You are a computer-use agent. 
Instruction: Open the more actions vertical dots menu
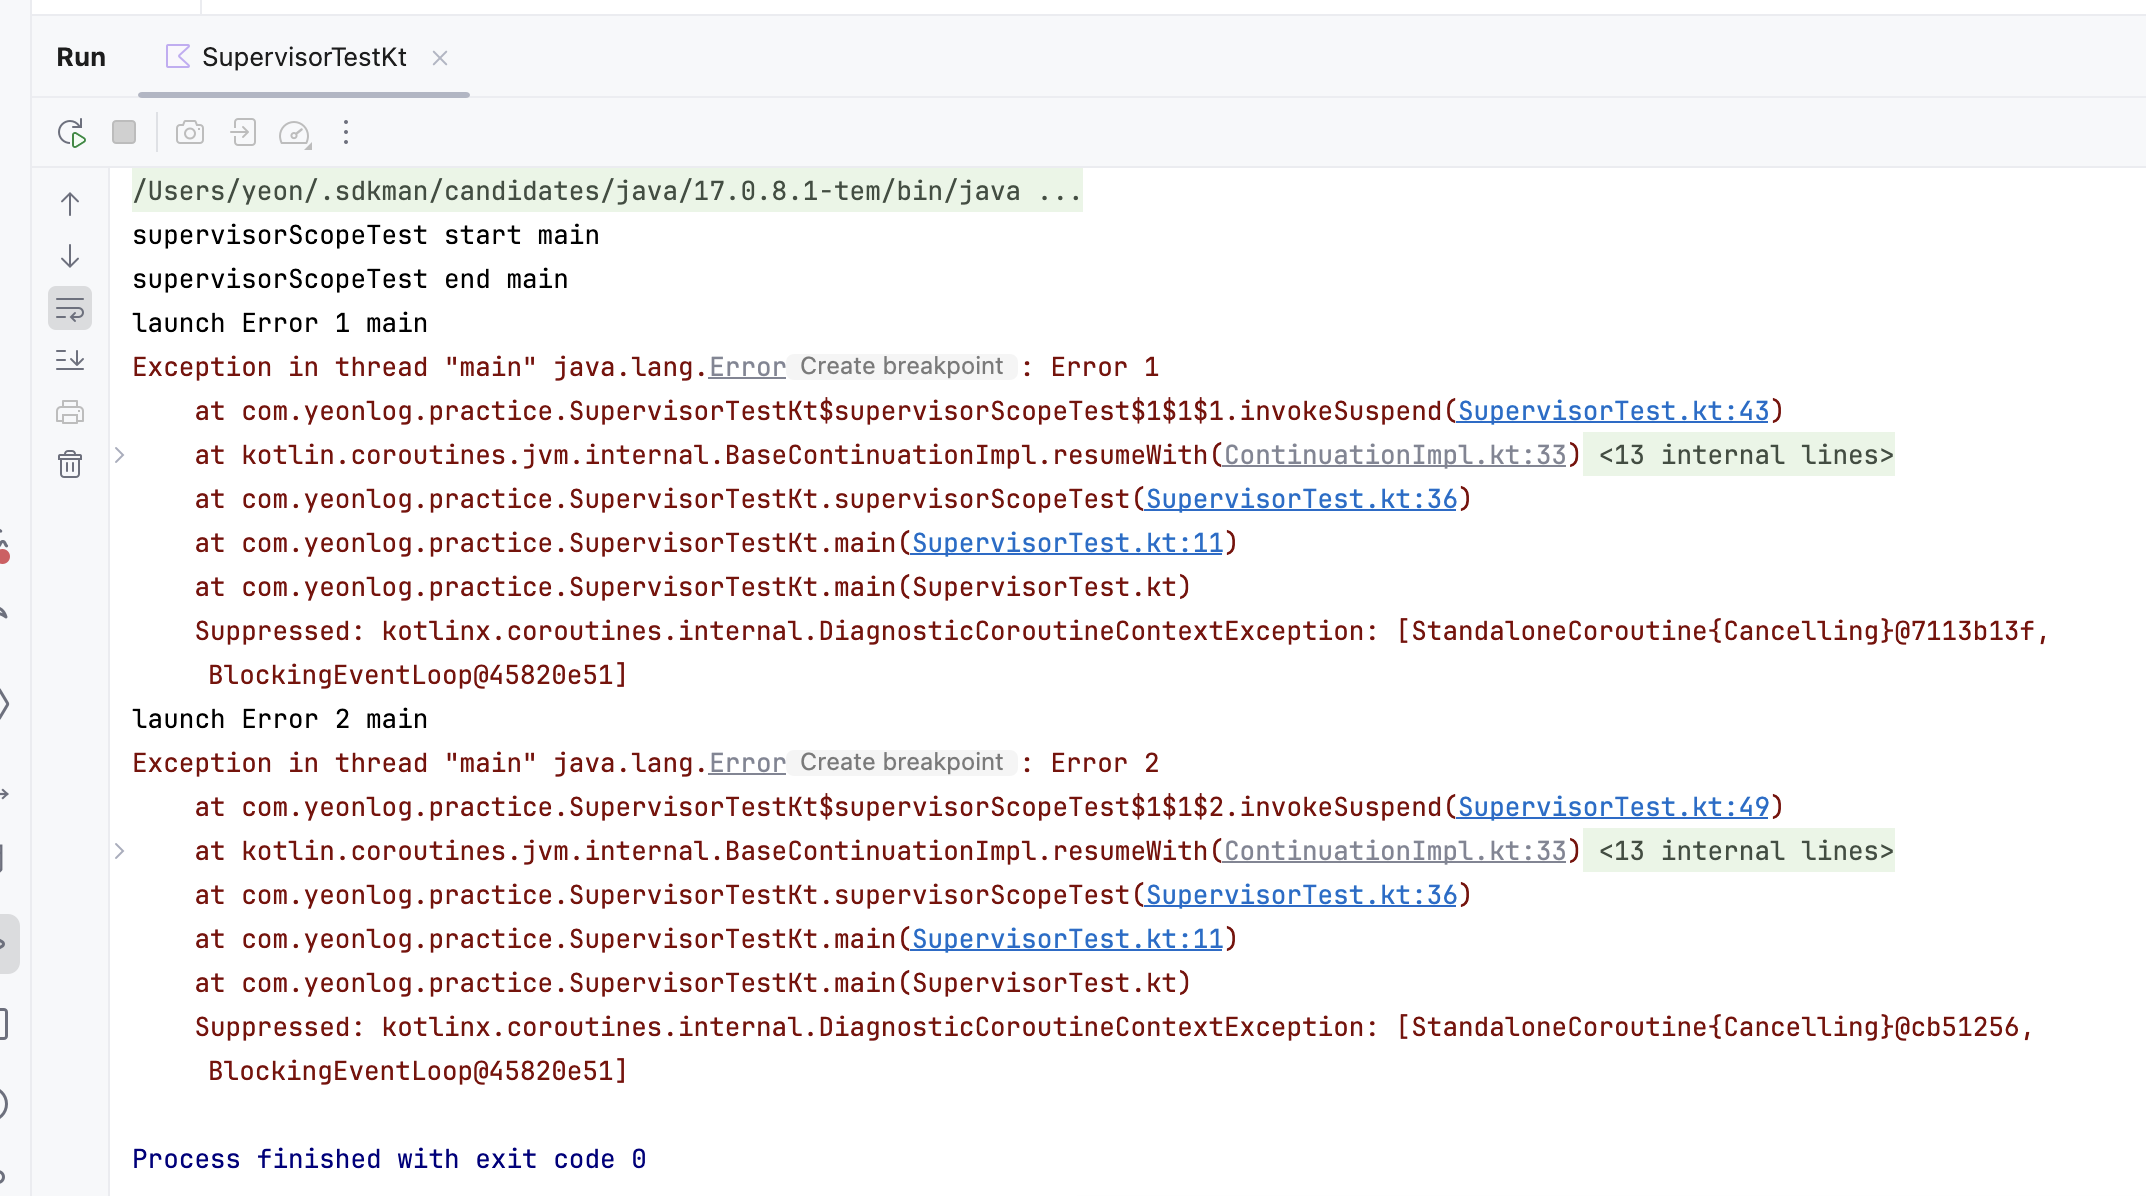pos(346,133)
